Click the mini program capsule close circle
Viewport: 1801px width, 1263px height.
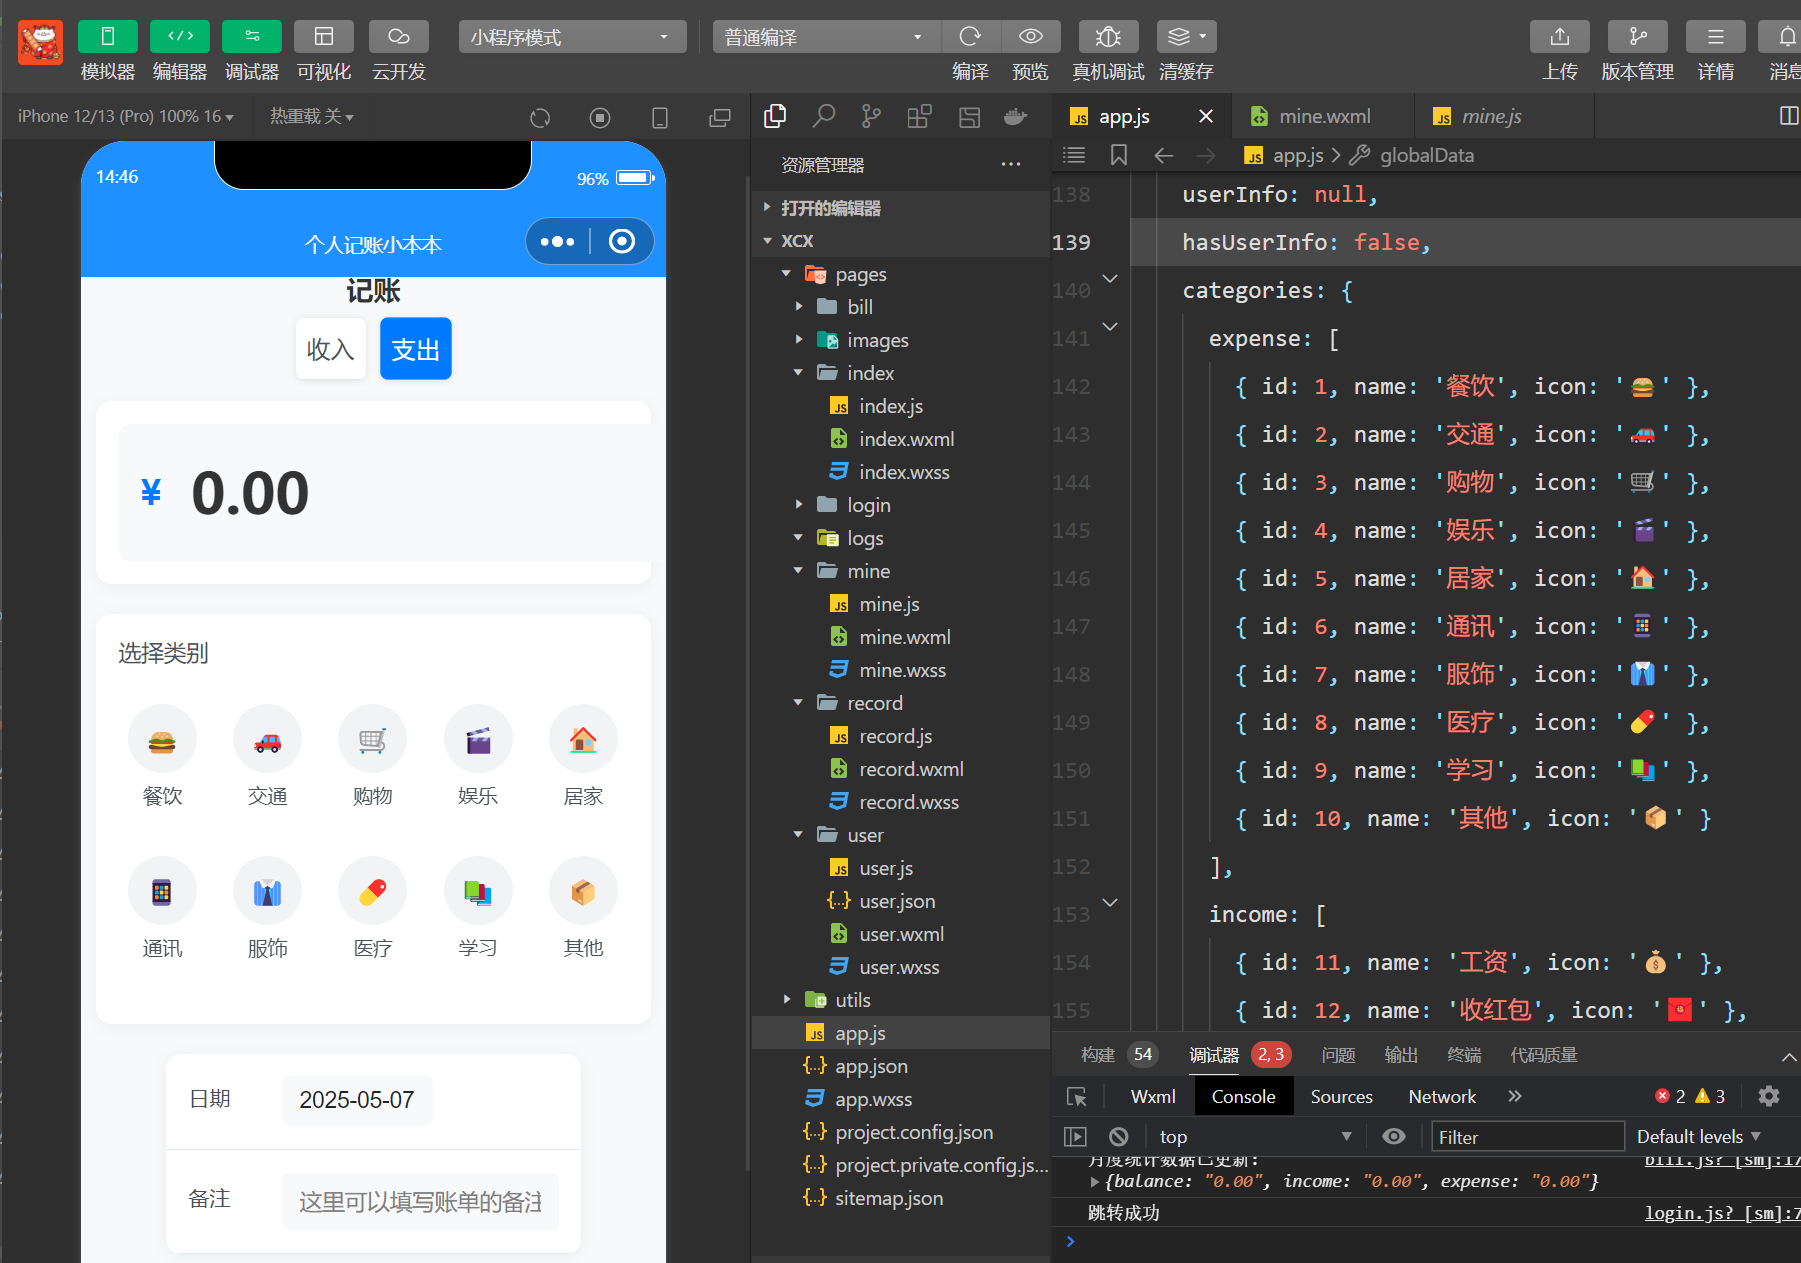(x=622, y=241)
